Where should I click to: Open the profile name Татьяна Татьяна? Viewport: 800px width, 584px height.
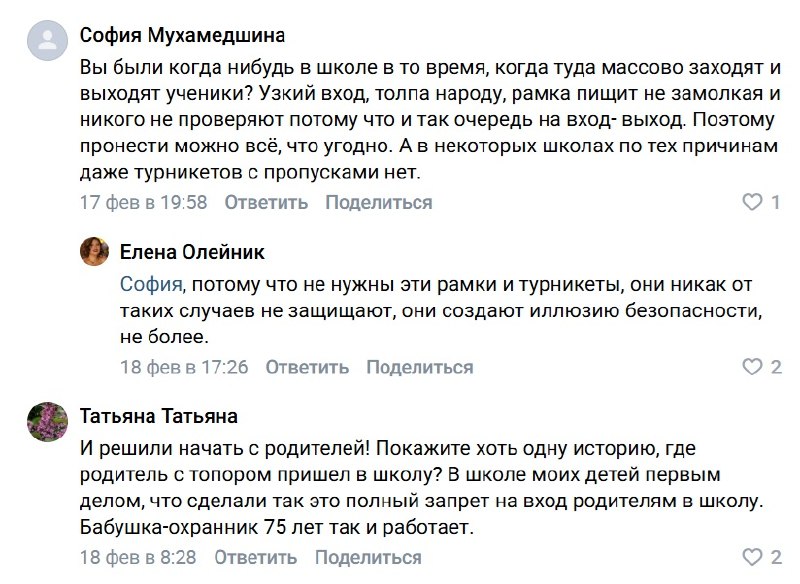(159, 415)
